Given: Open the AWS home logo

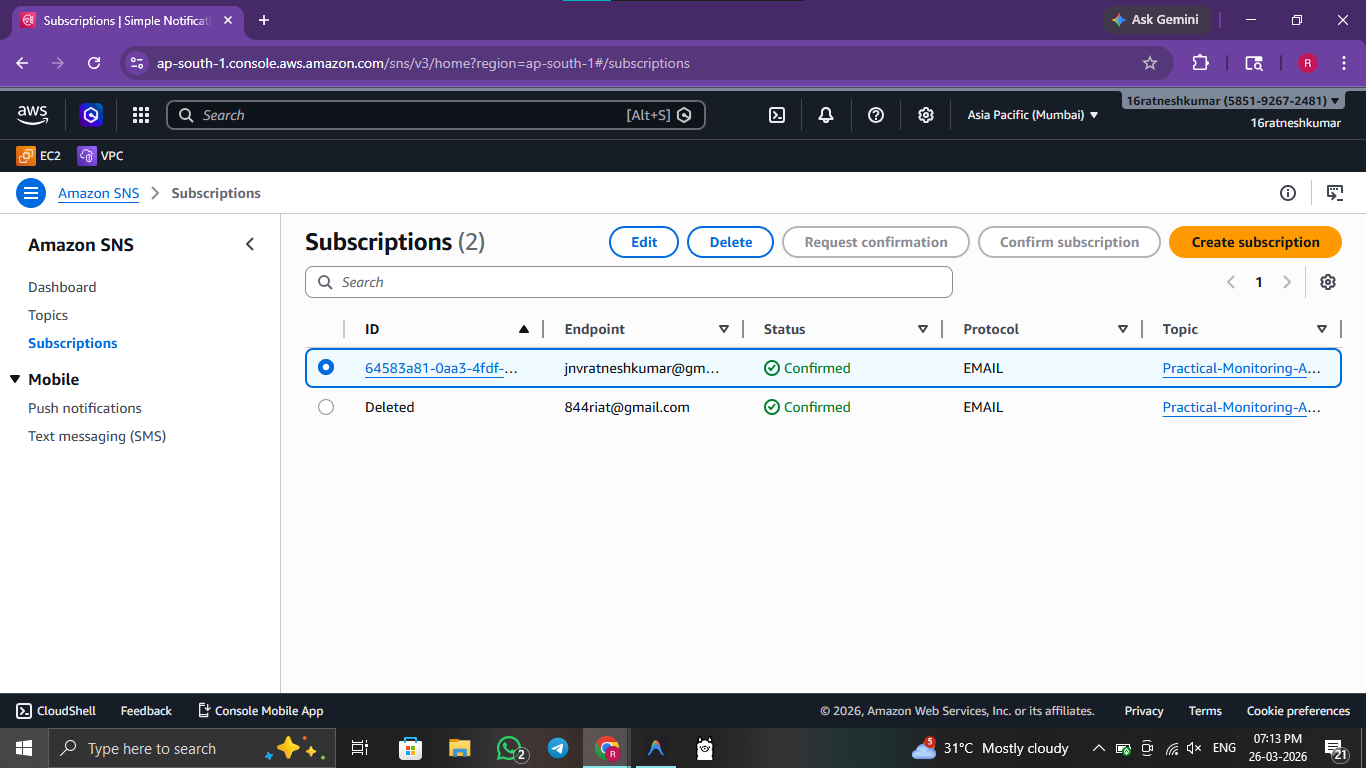Looking at the screenshot, I should [x=32, y=115].
